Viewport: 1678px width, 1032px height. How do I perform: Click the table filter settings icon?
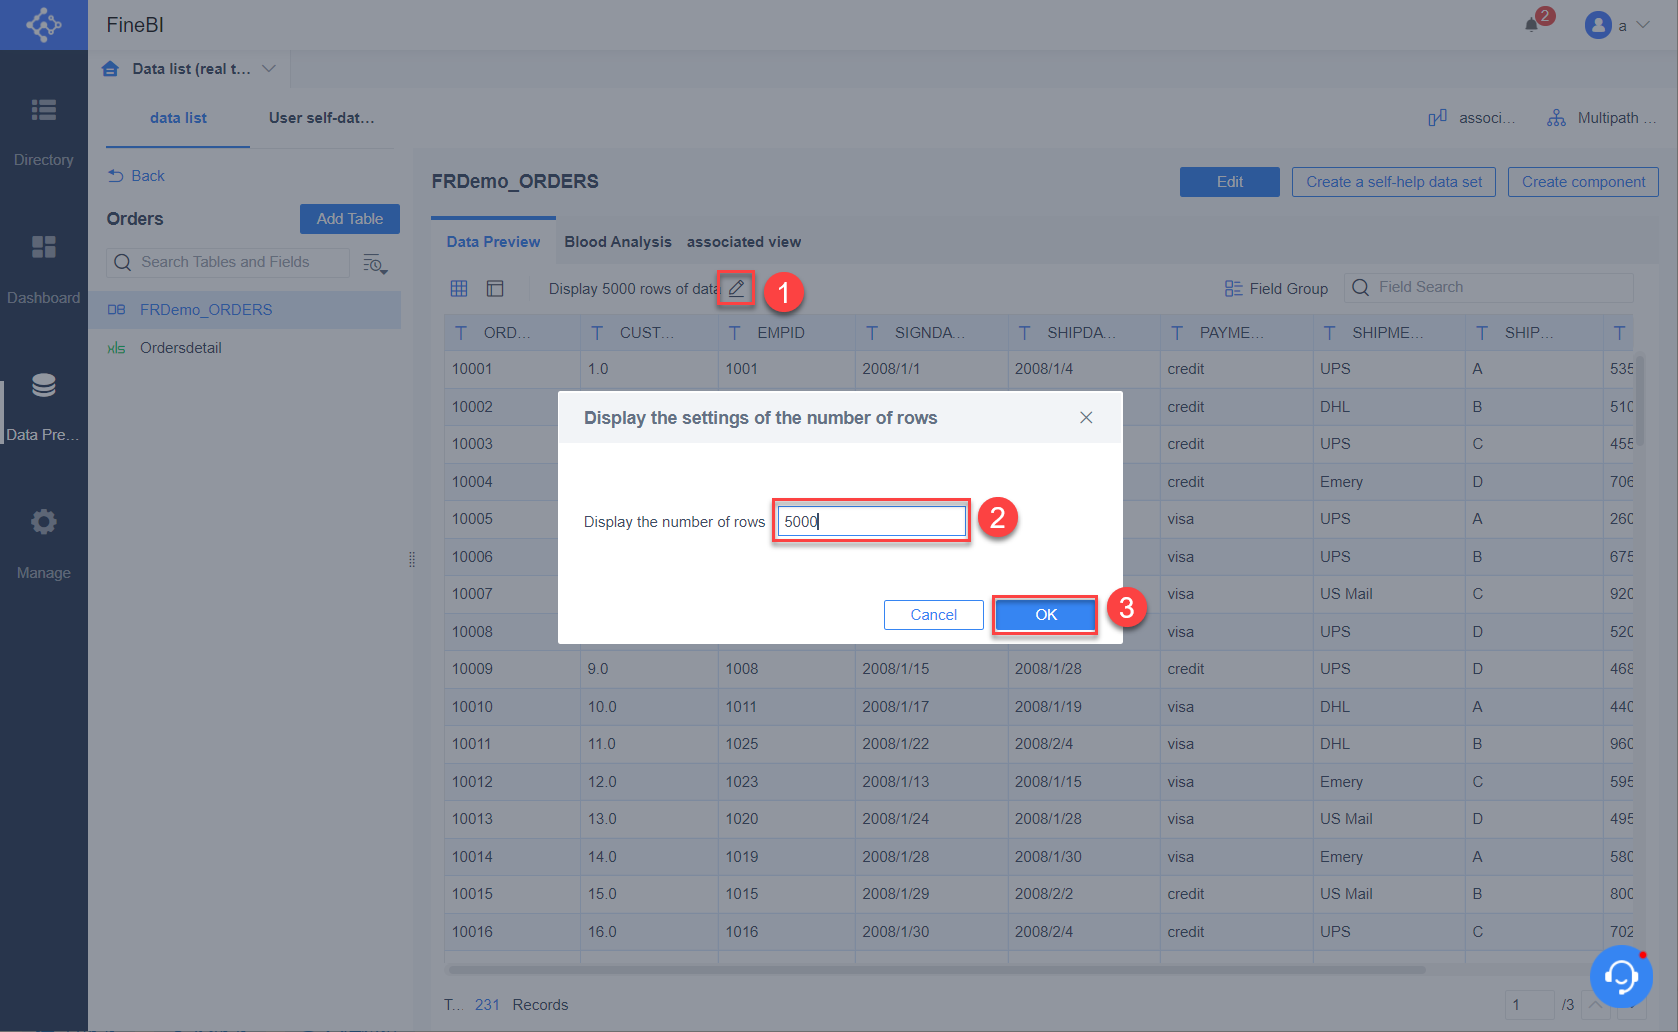pos(375,263)
